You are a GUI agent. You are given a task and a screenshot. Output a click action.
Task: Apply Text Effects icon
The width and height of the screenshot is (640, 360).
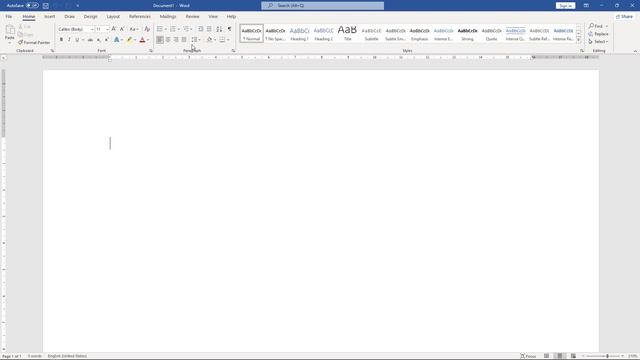[x=116, y=40]
